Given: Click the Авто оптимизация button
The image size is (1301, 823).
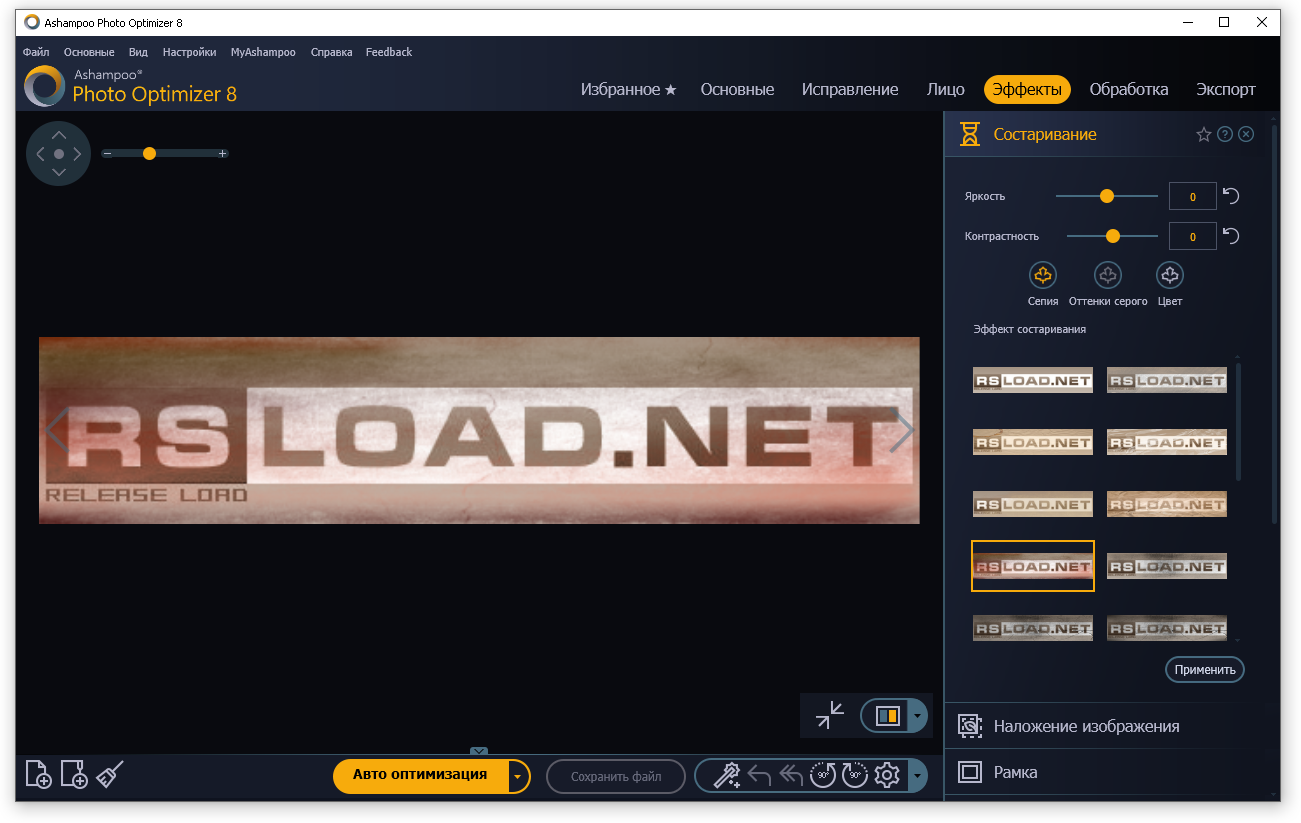Looking at the screenshot, I should 420,776.
